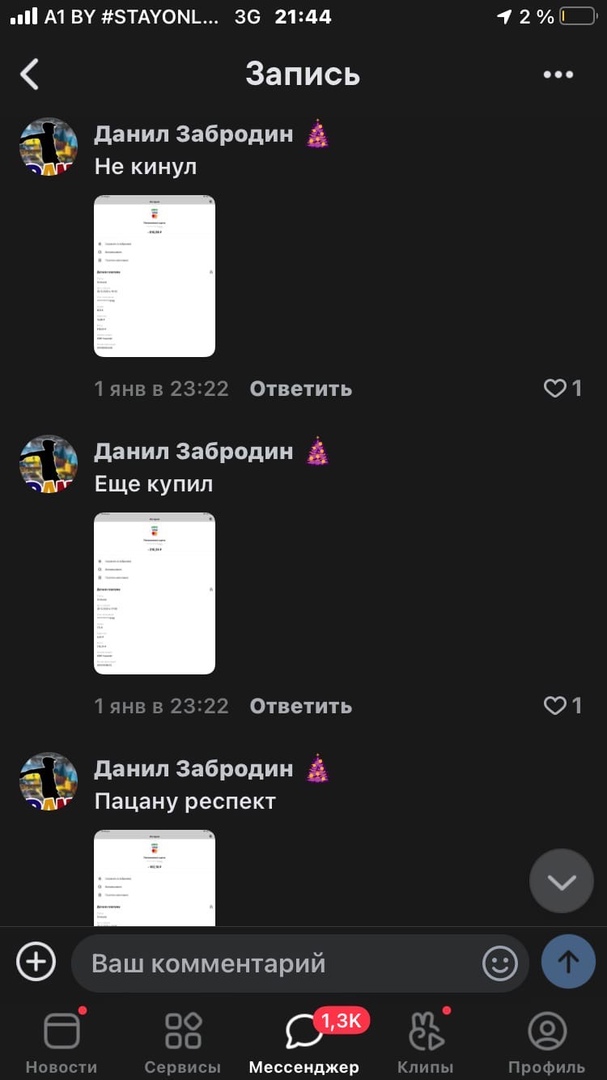This screenshot has height=1080, width=607.
Task: Send comment with the arrow-up button
Action: pos(568,962)
